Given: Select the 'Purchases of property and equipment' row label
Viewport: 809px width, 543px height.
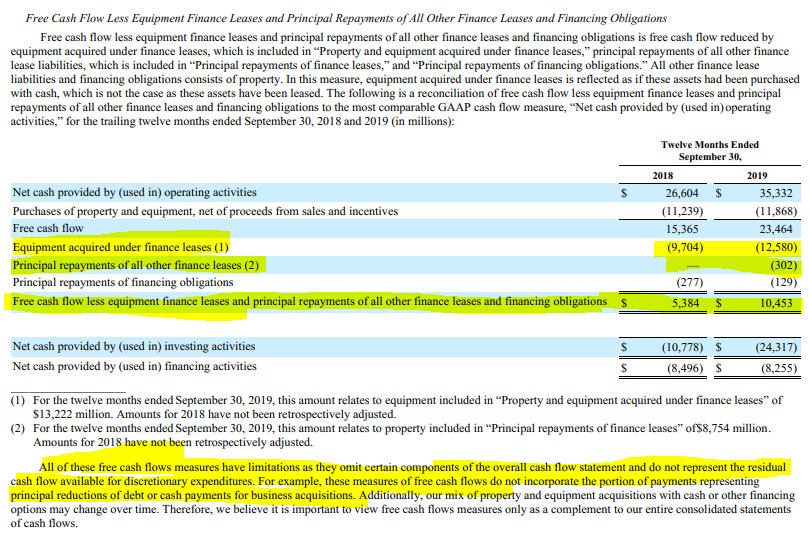Looking at the screenshot, I should point(205,211).
